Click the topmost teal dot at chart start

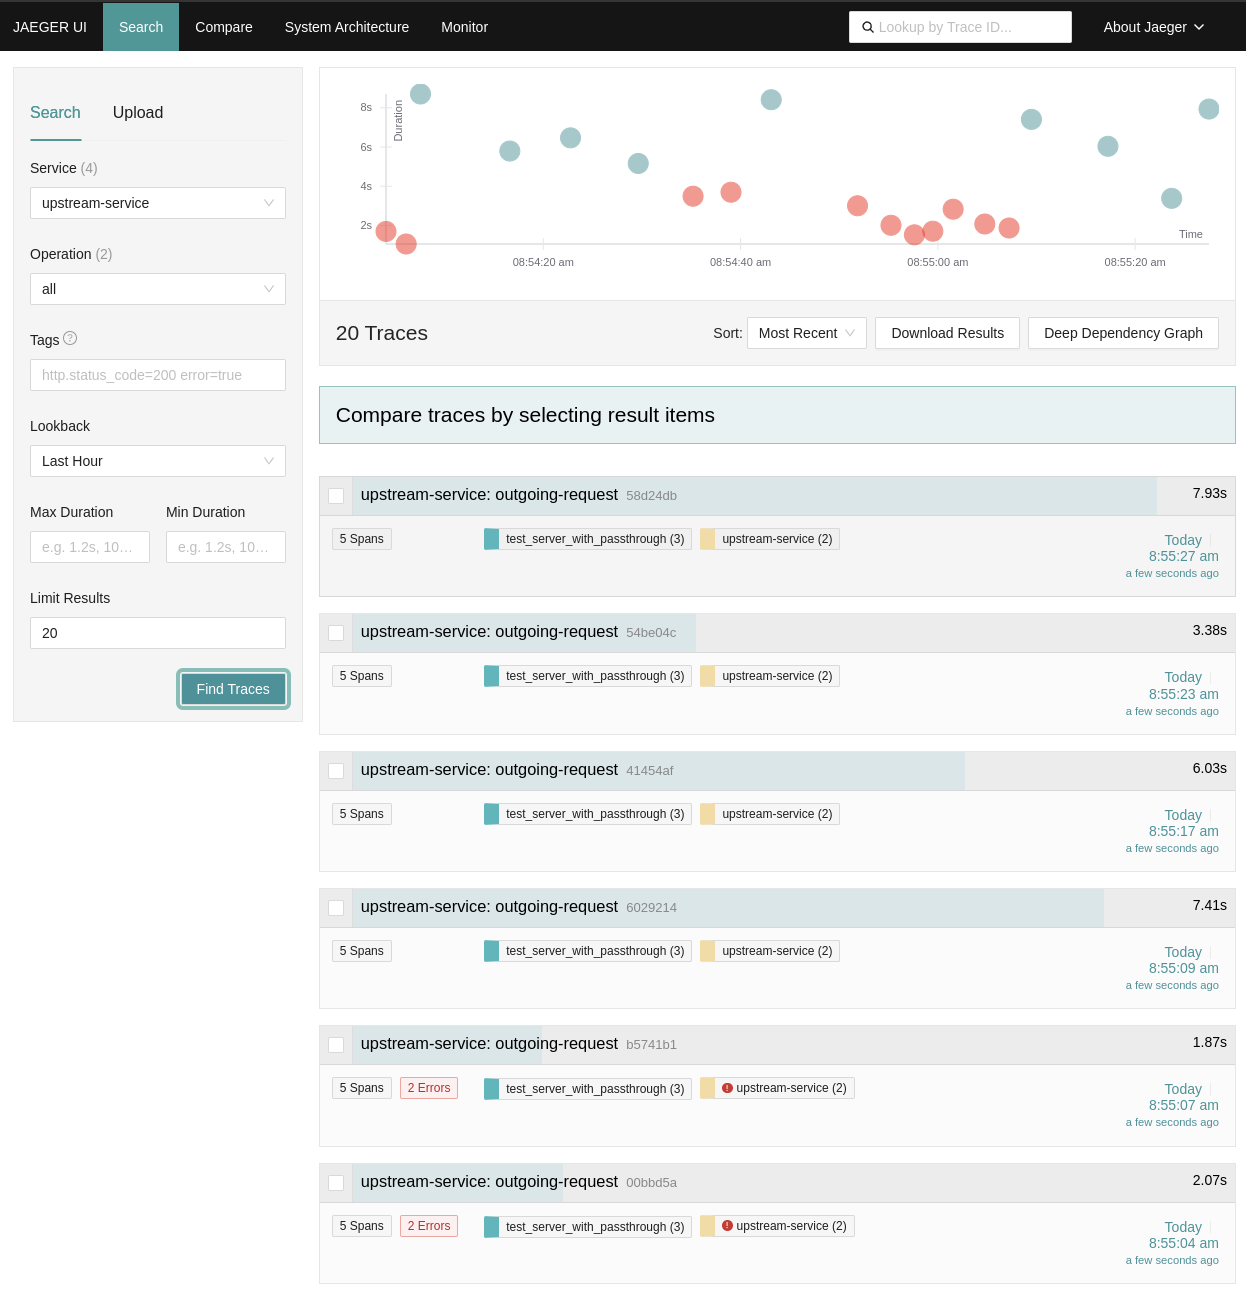(x=421, y=94)
